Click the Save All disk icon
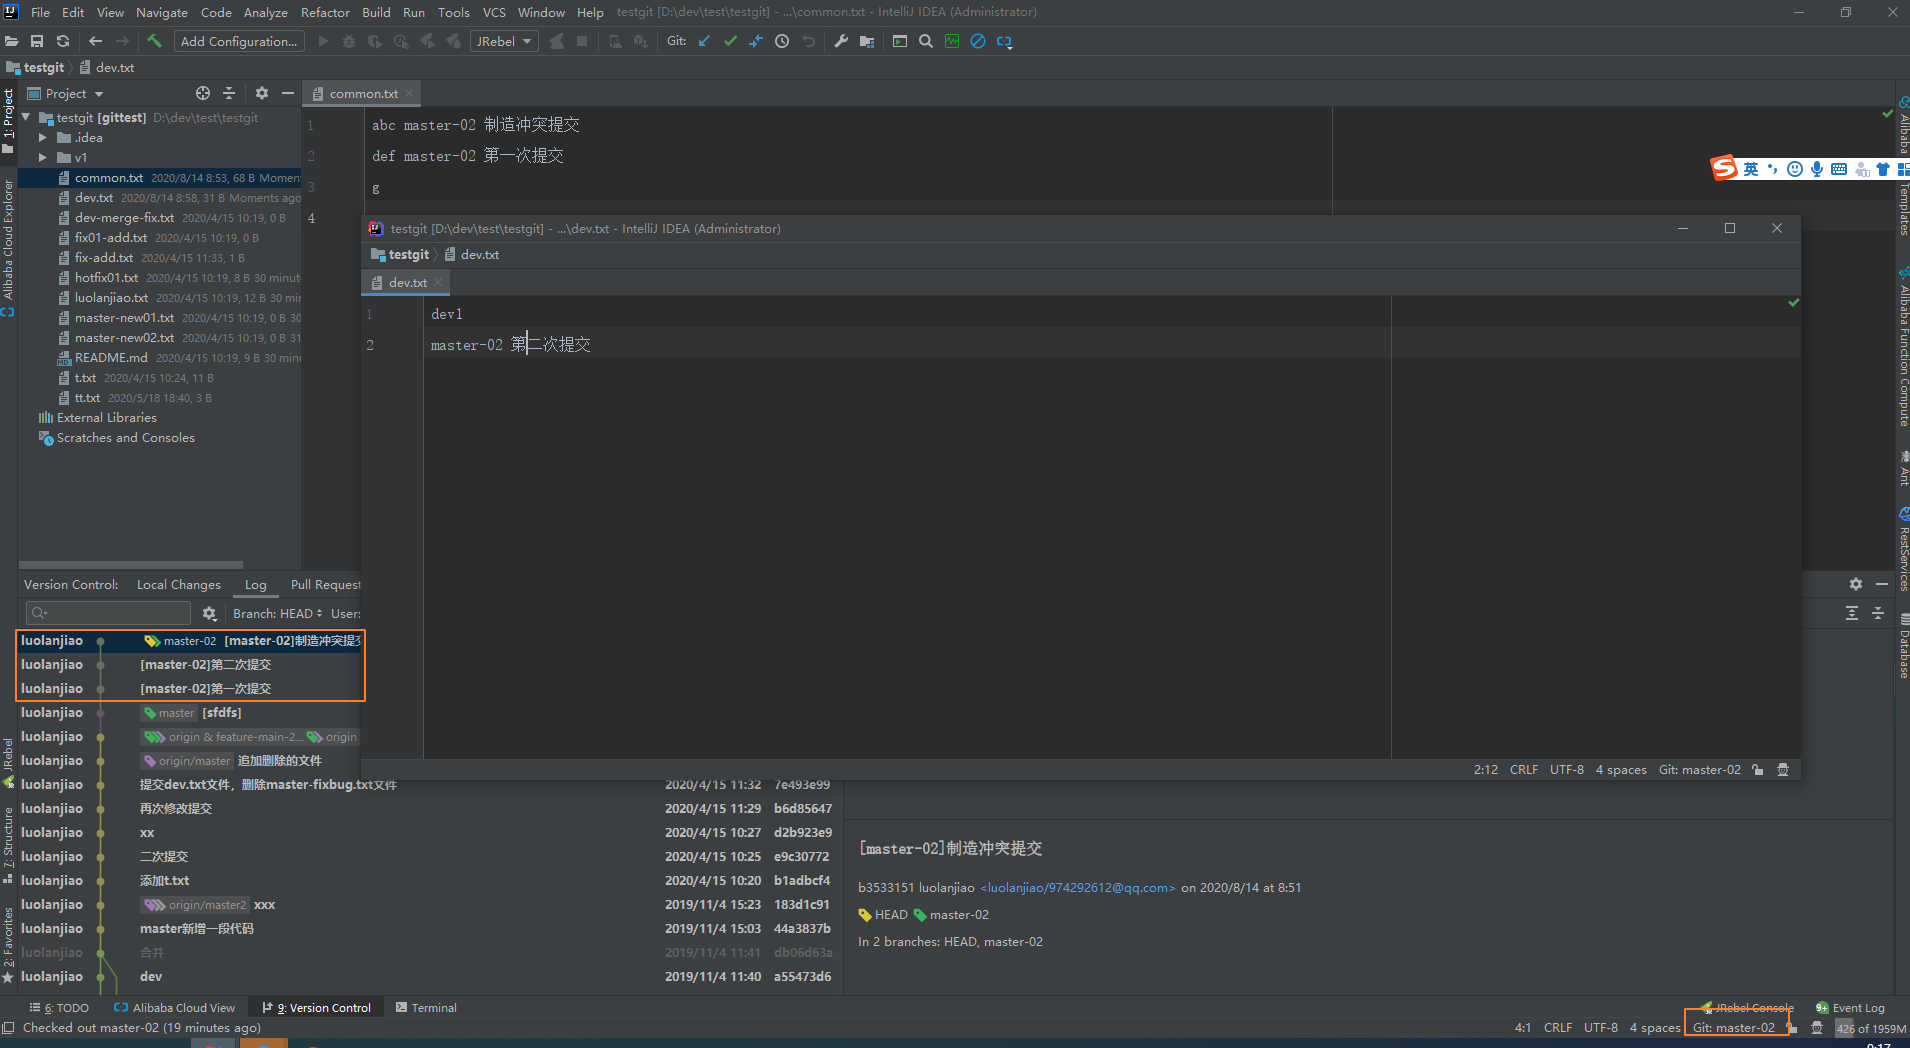This screenshot has width=1910, height=1048. [x=37, y=41]
